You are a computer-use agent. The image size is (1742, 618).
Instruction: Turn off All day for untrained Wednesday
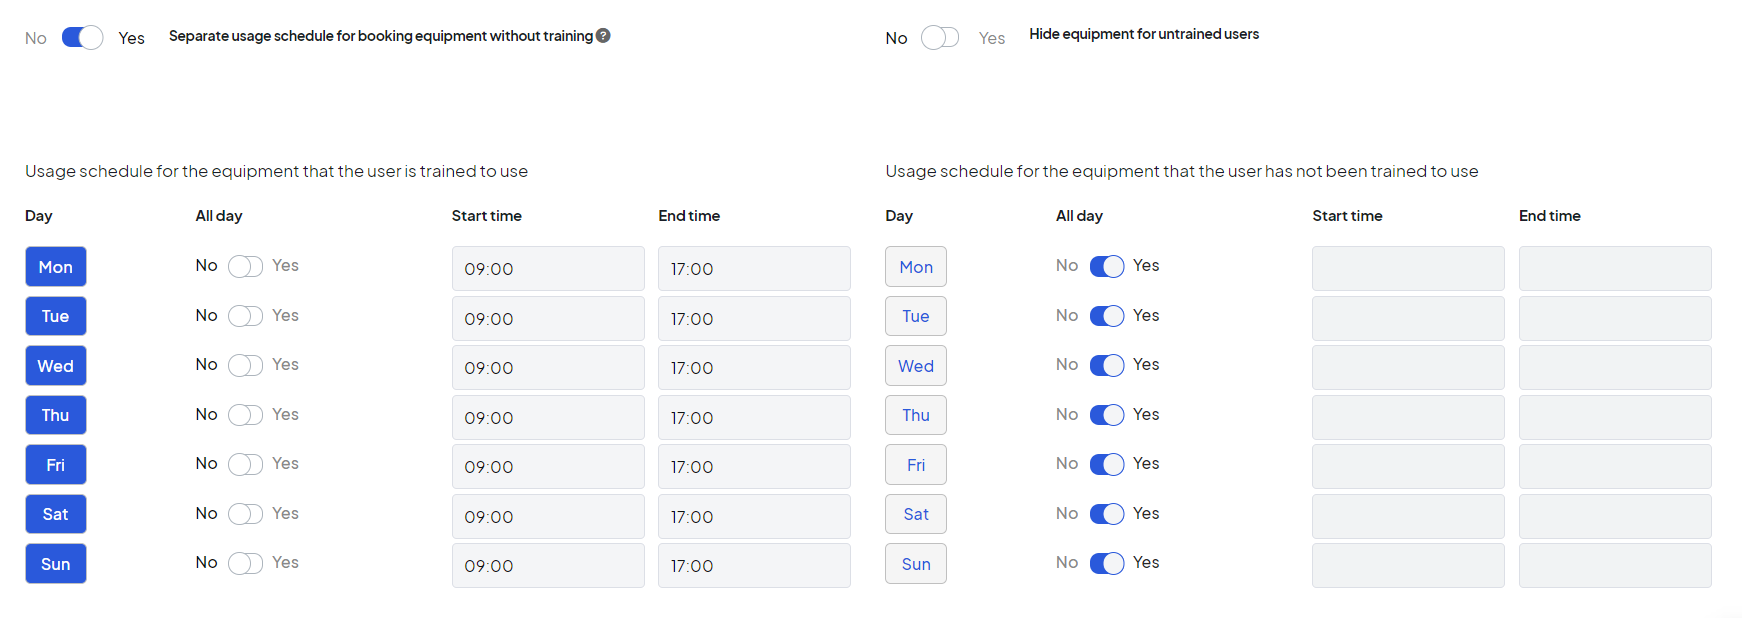[1106, 365]
